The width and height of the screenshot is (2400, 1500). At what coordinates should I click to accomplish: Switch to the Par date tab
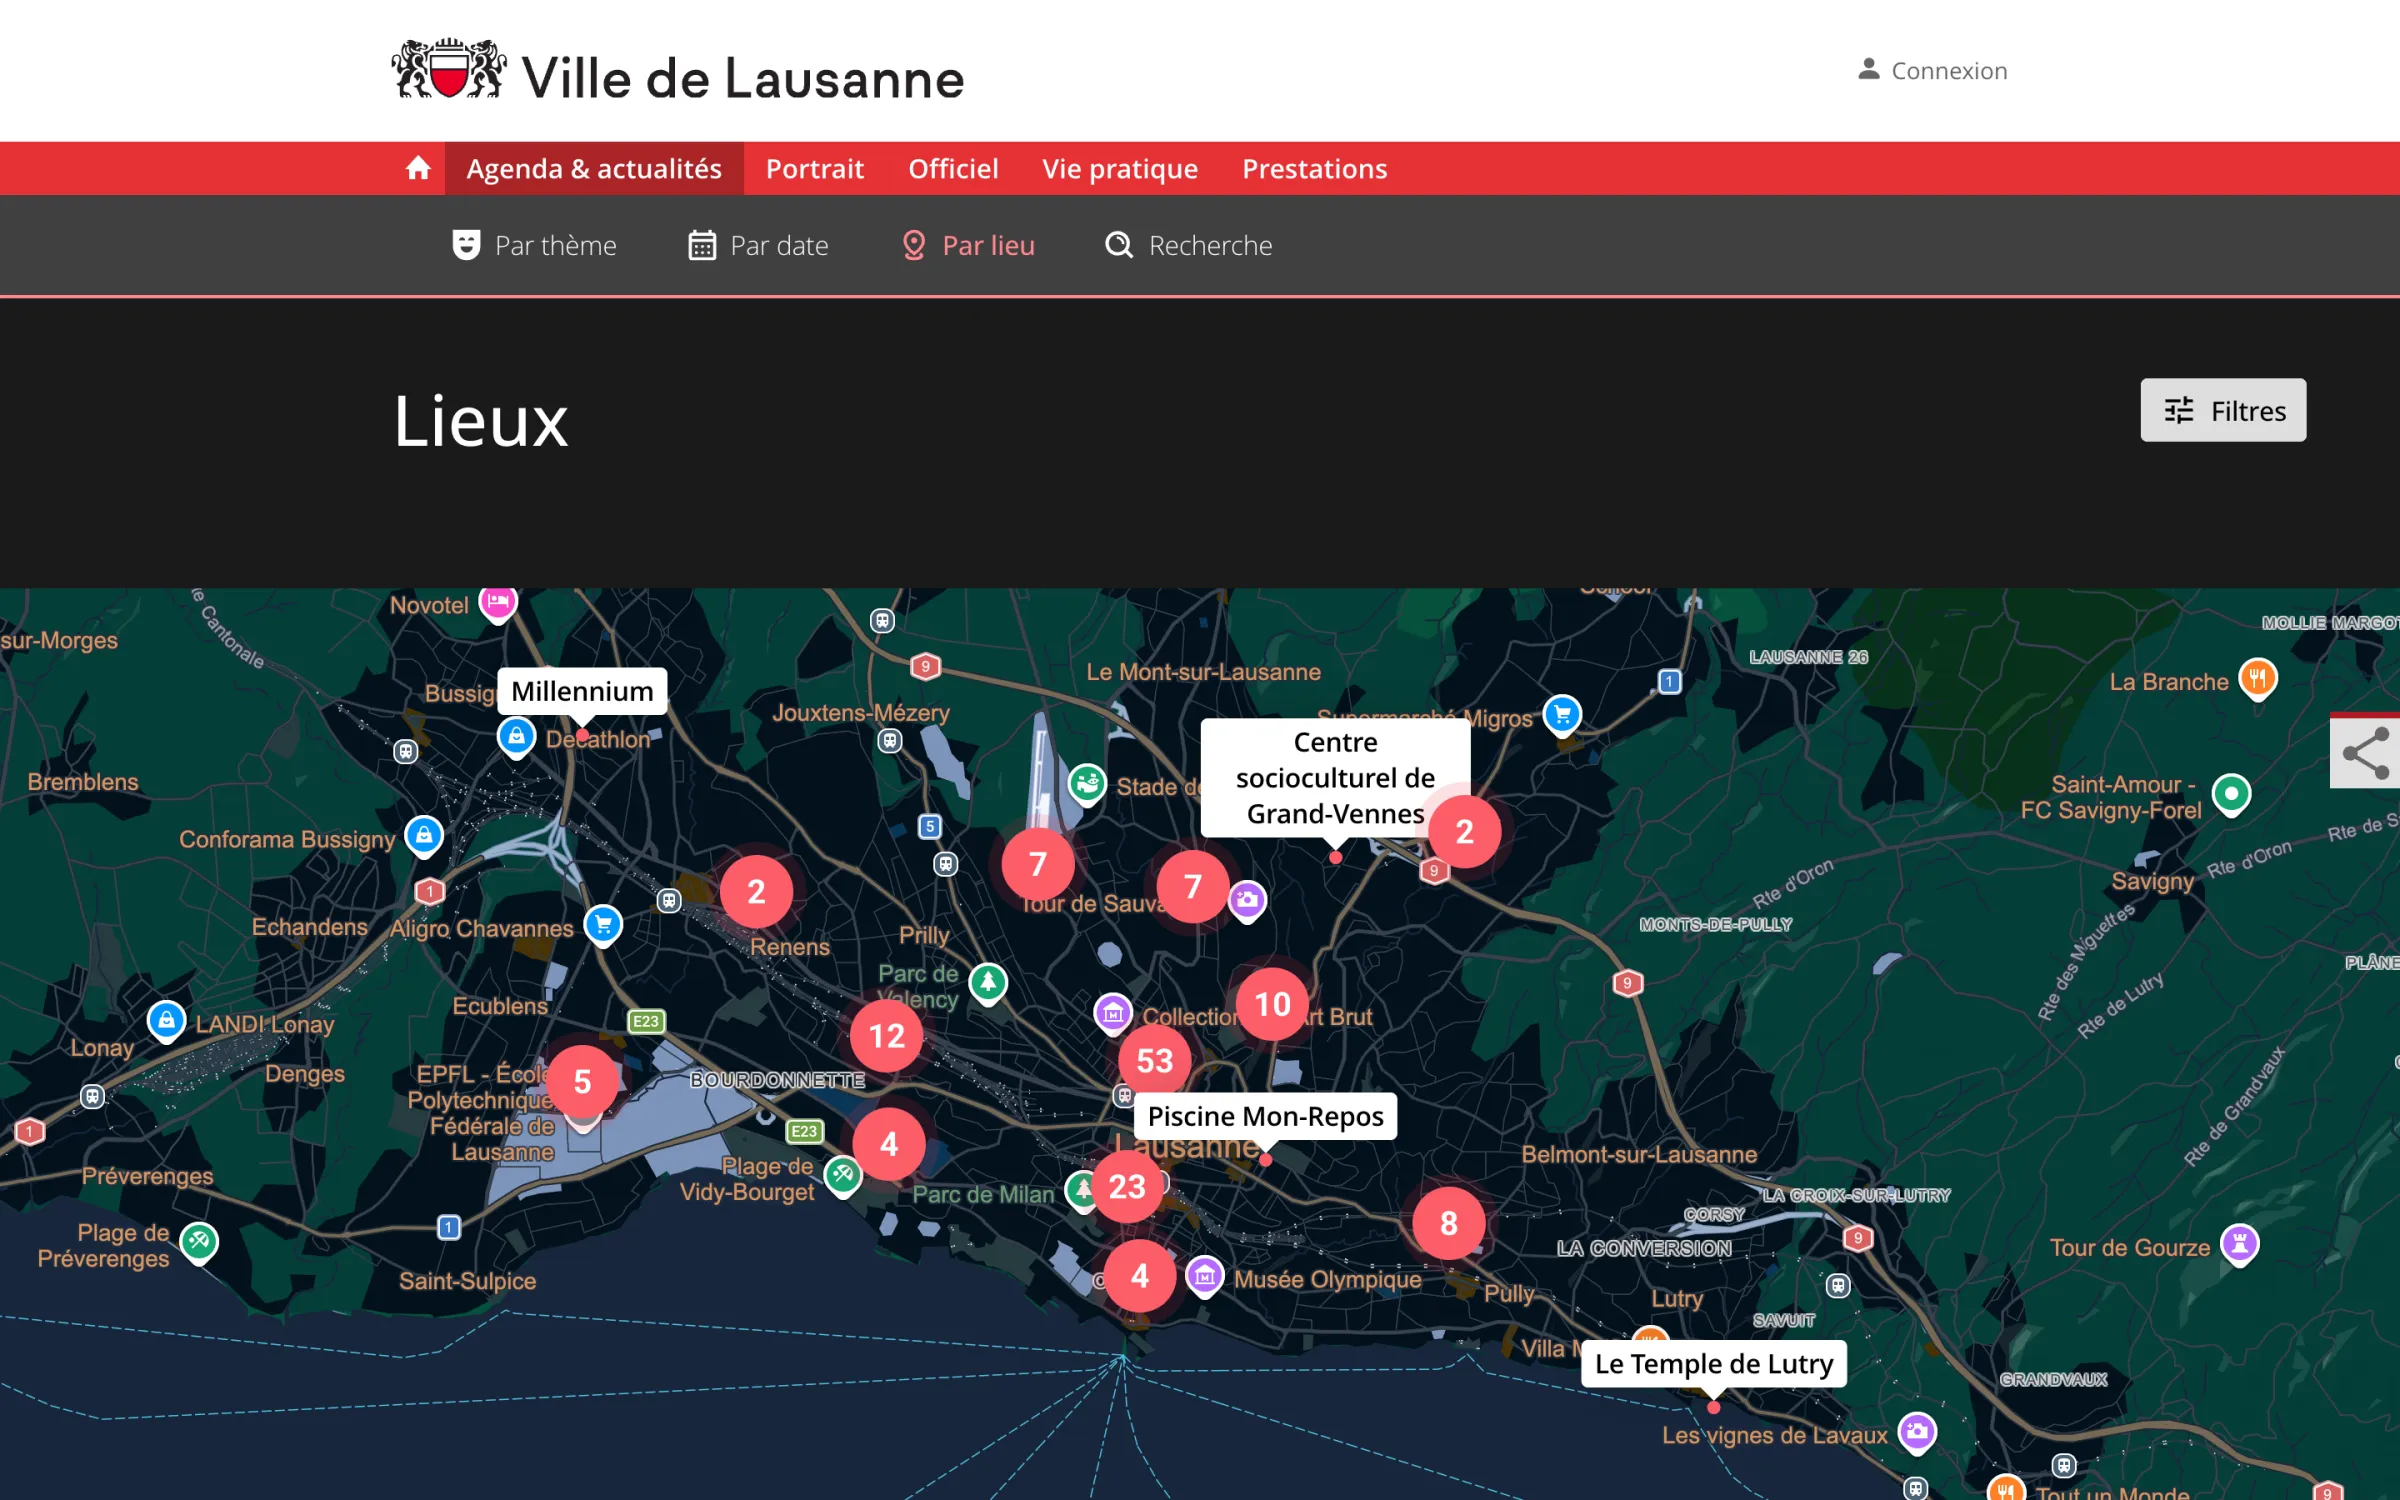(758, 245)
